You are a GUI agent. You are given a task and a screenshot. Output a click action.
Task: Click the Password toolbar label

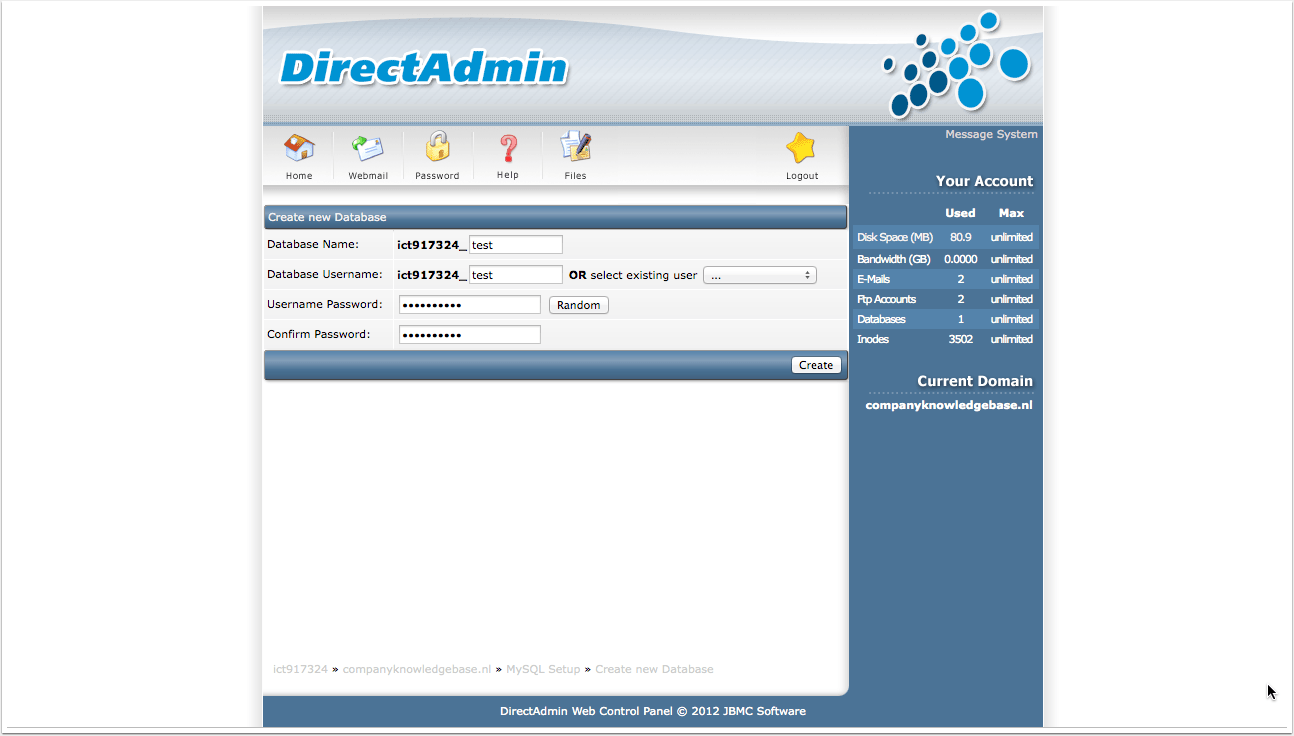pyautogui.click(x=437, y=176)
